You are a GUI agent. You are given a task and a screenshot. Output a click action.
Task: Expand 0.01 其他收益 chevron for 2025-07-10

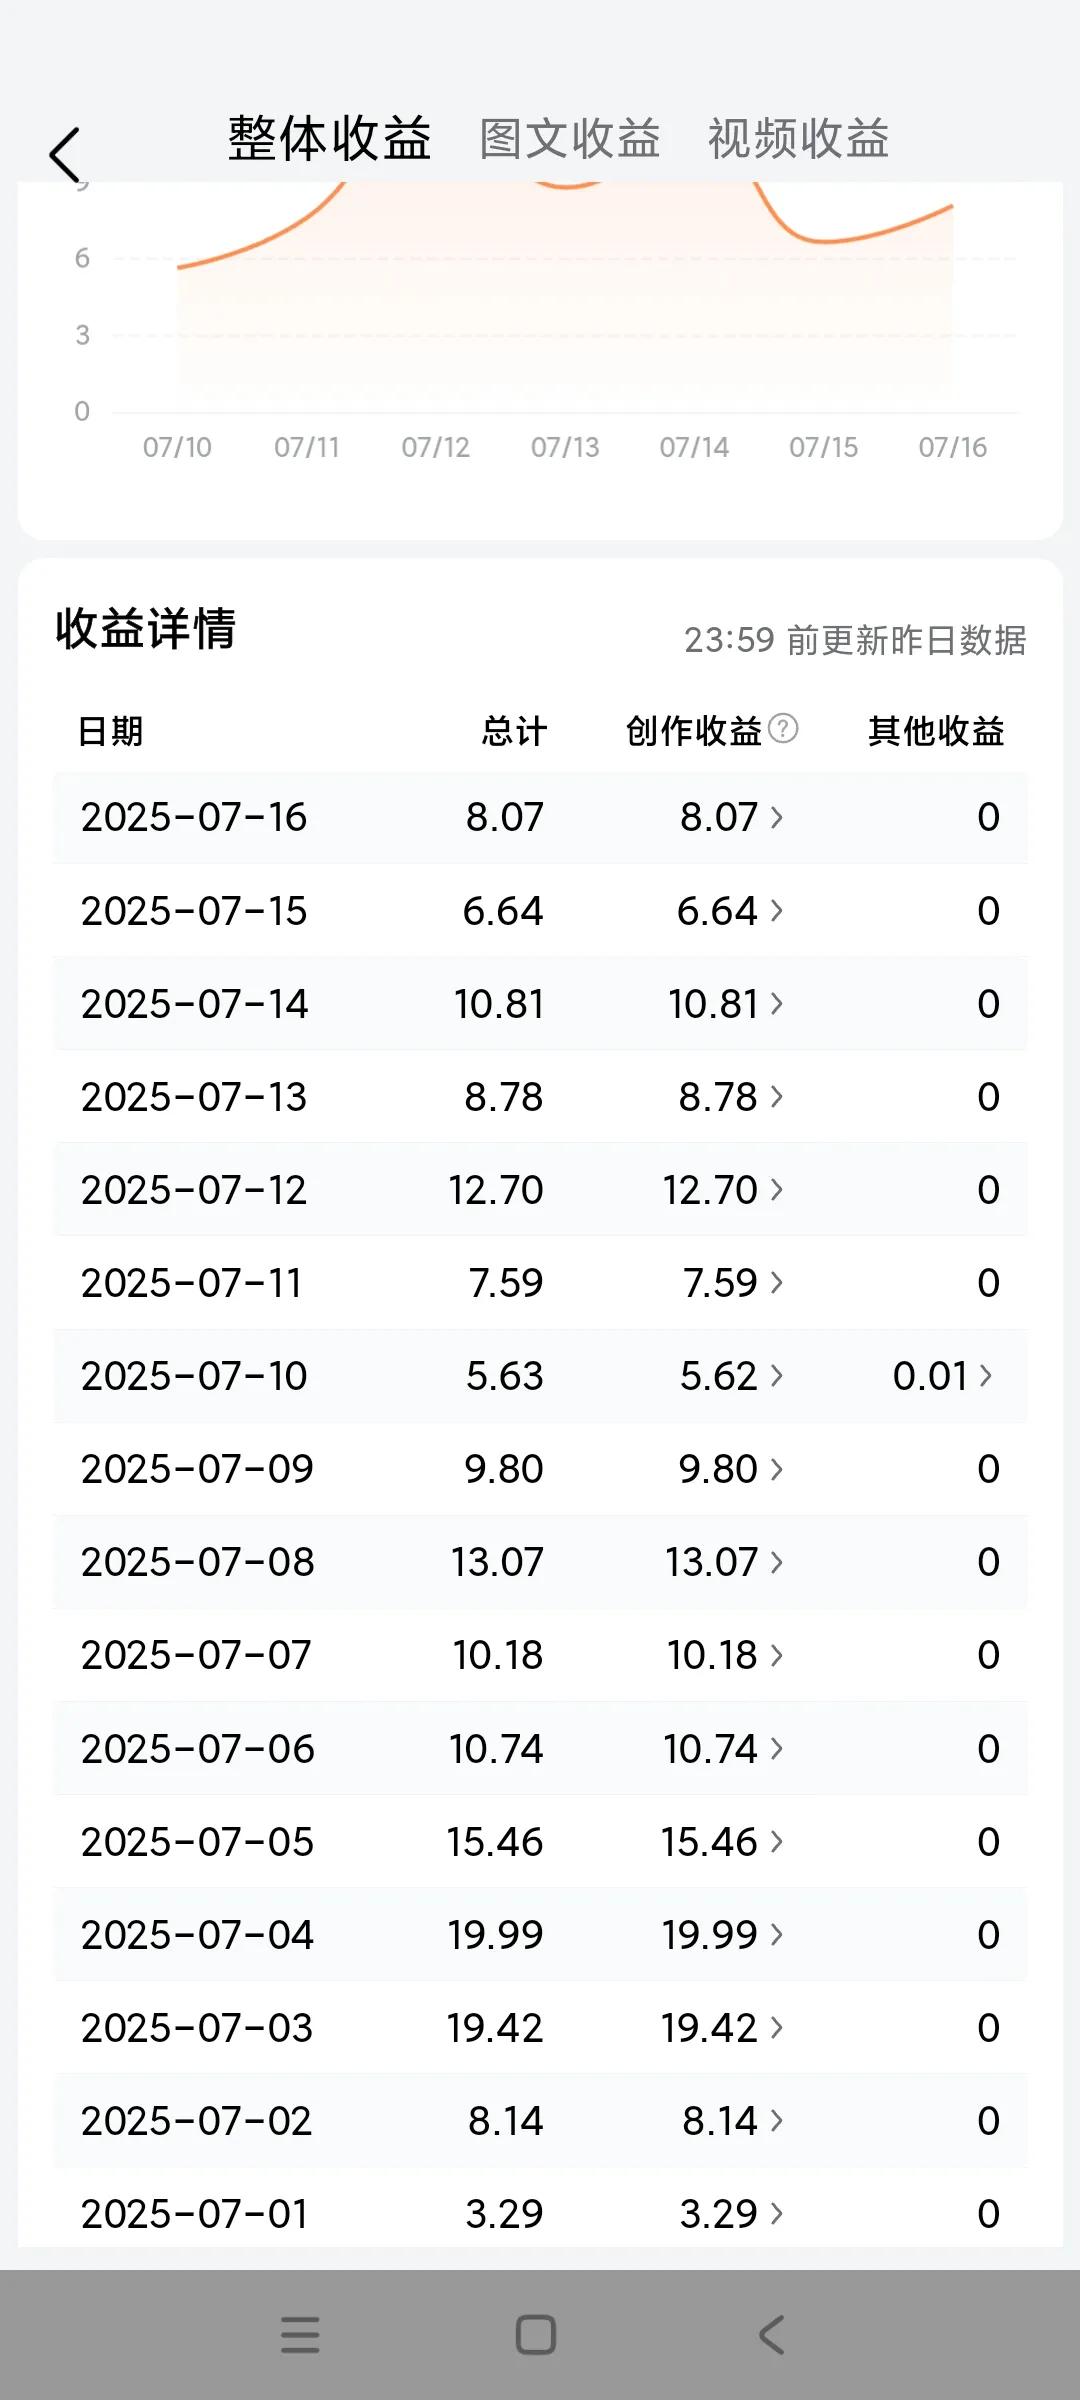(985, 1376)
